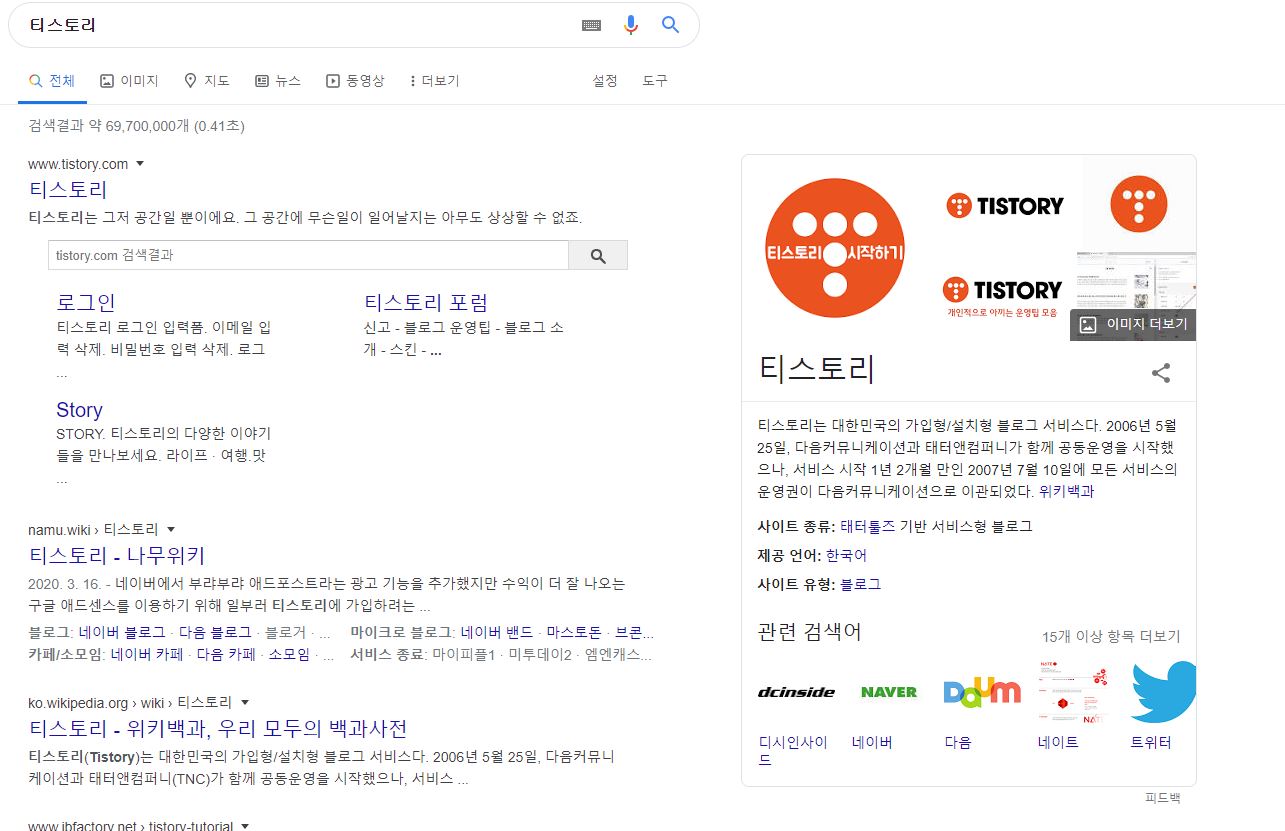Open 설정 menu
The width and height of the screenshot is (1285, 831).
tap(605, 81)
